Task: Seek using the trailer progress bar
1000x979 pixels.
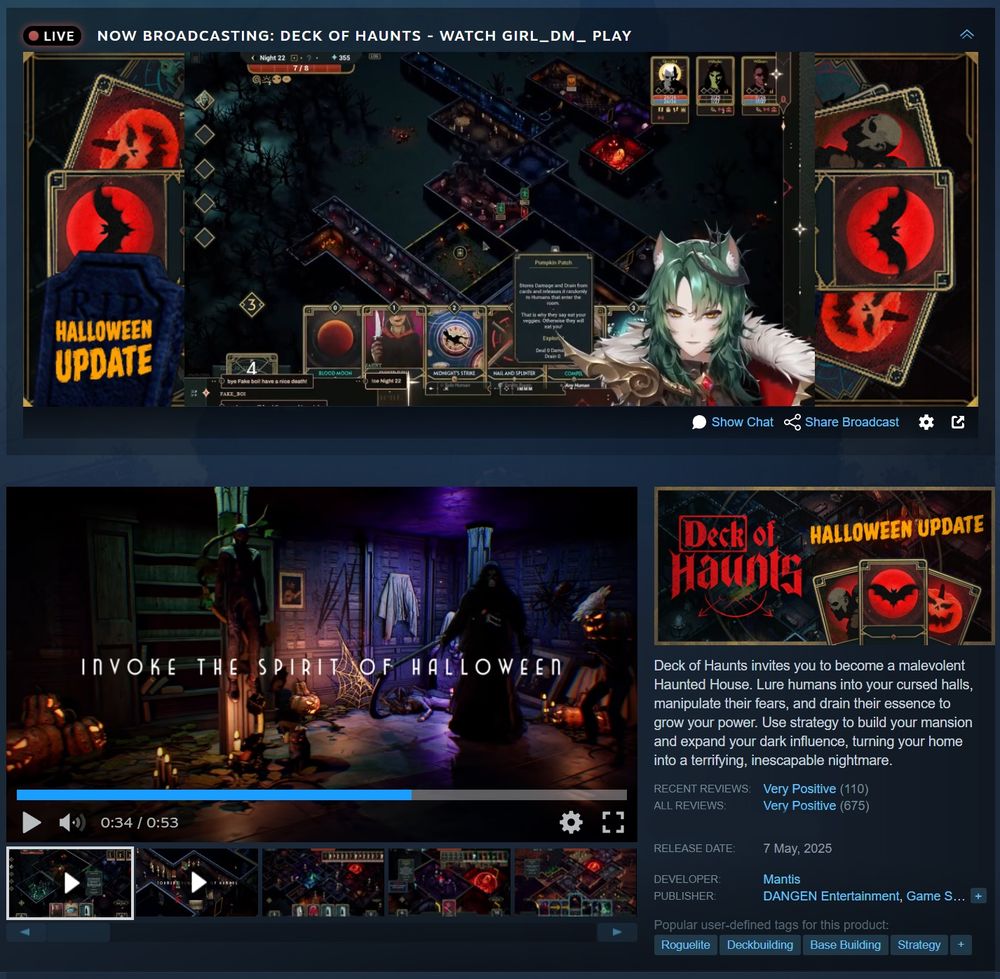Action: pos(320,794)
